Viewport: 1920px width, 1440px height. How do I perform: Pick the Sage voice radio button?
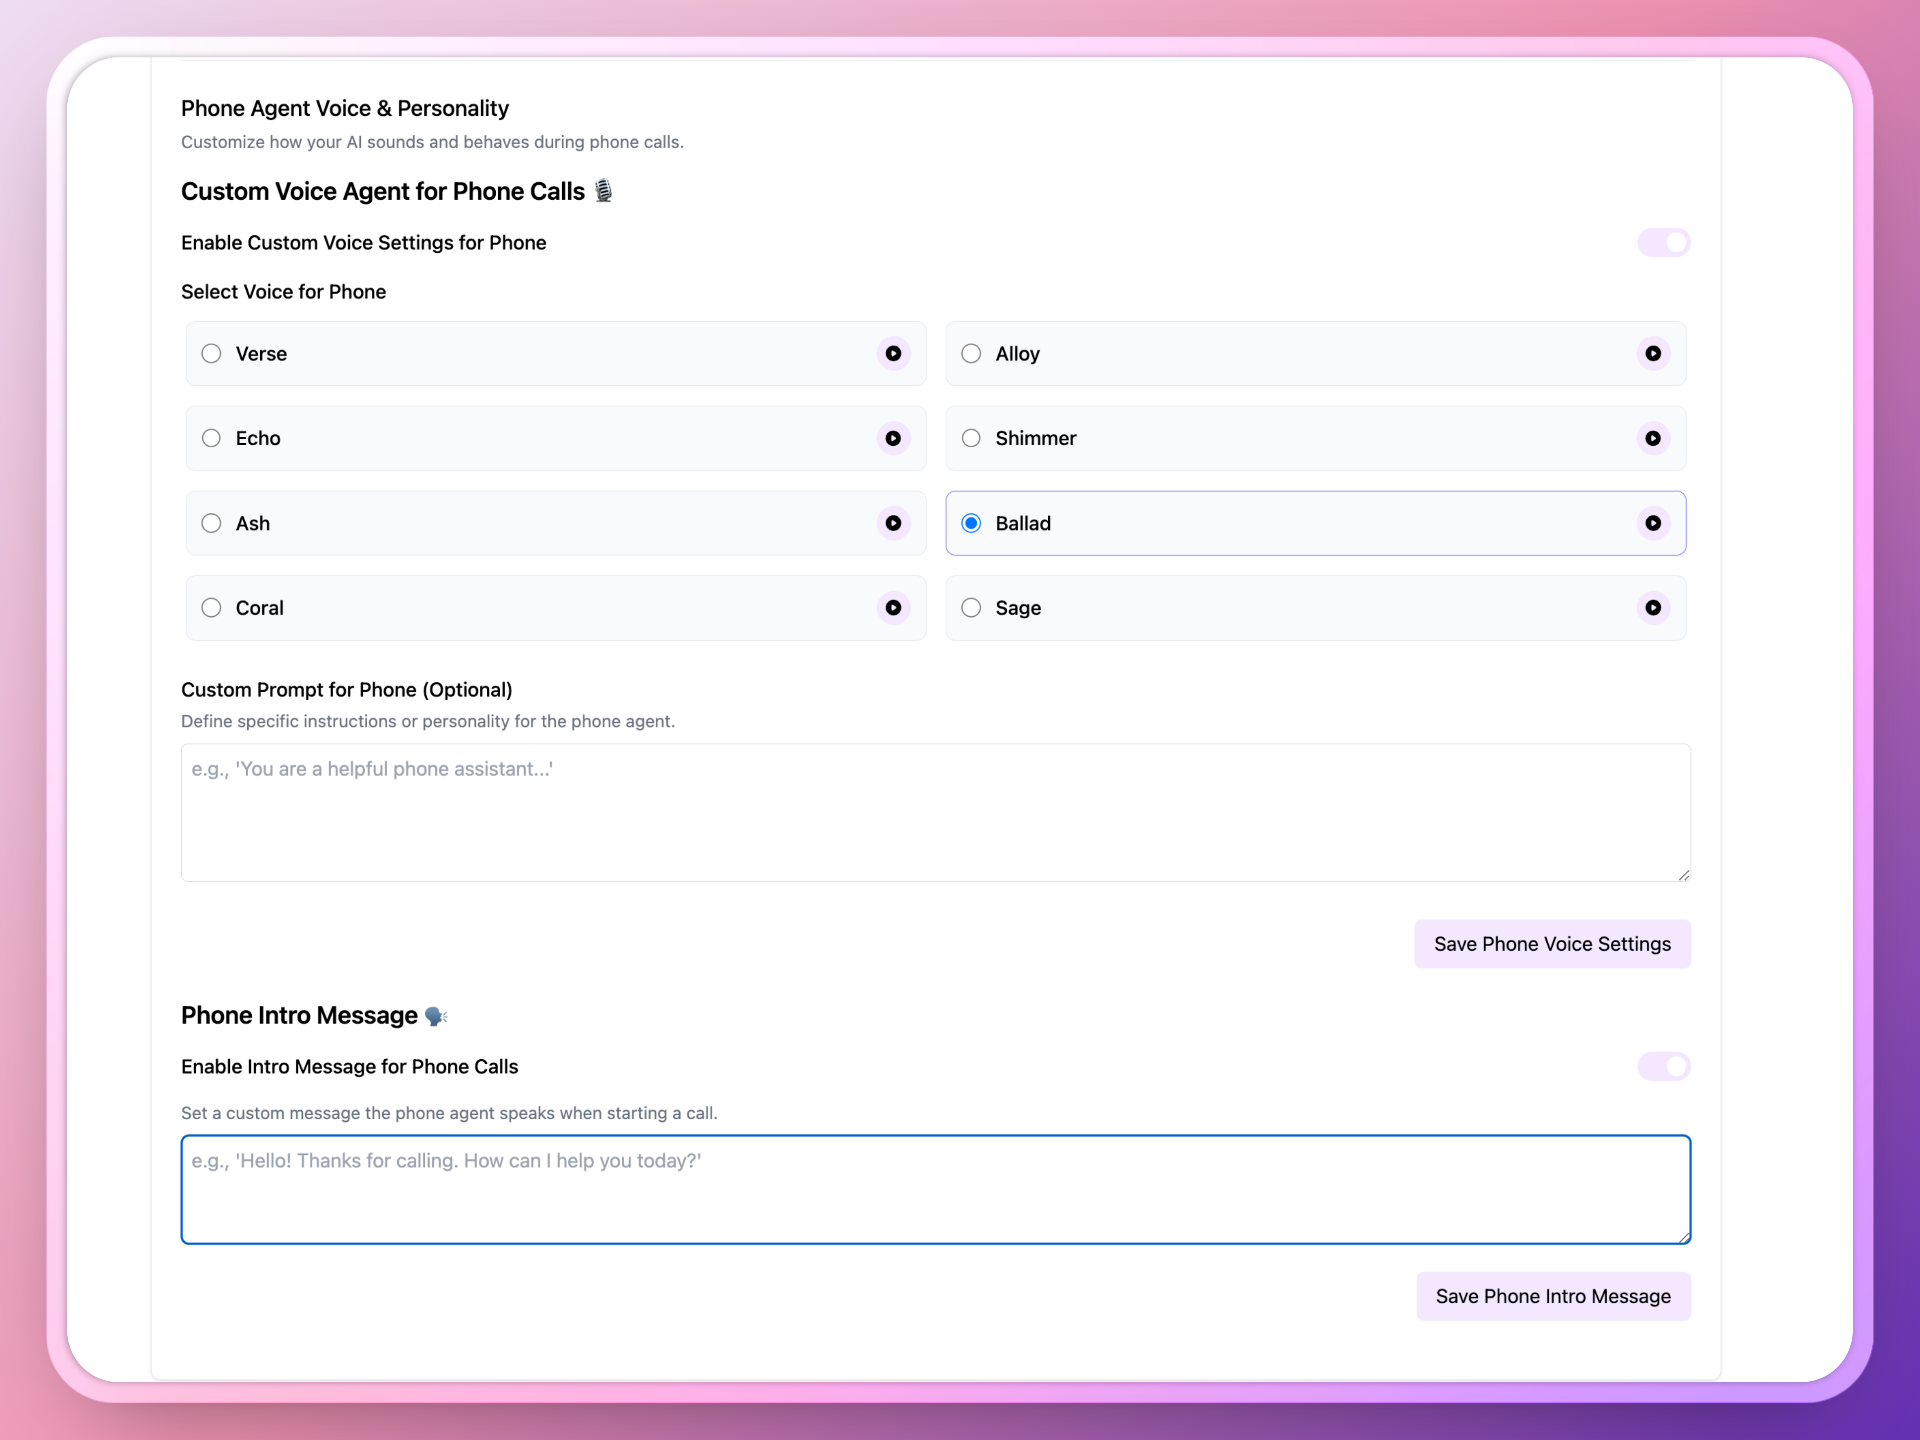click(971, 608)
